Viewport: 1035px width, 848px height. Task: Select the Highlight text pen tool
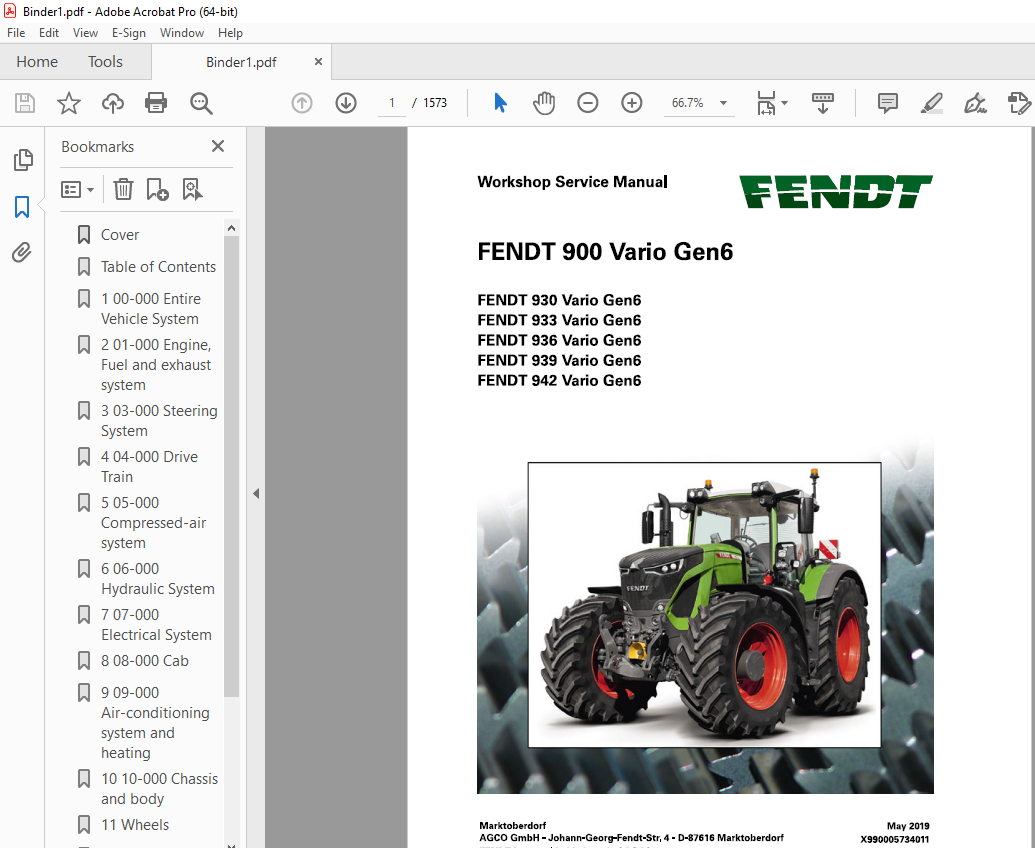click(x=931, y=103)
